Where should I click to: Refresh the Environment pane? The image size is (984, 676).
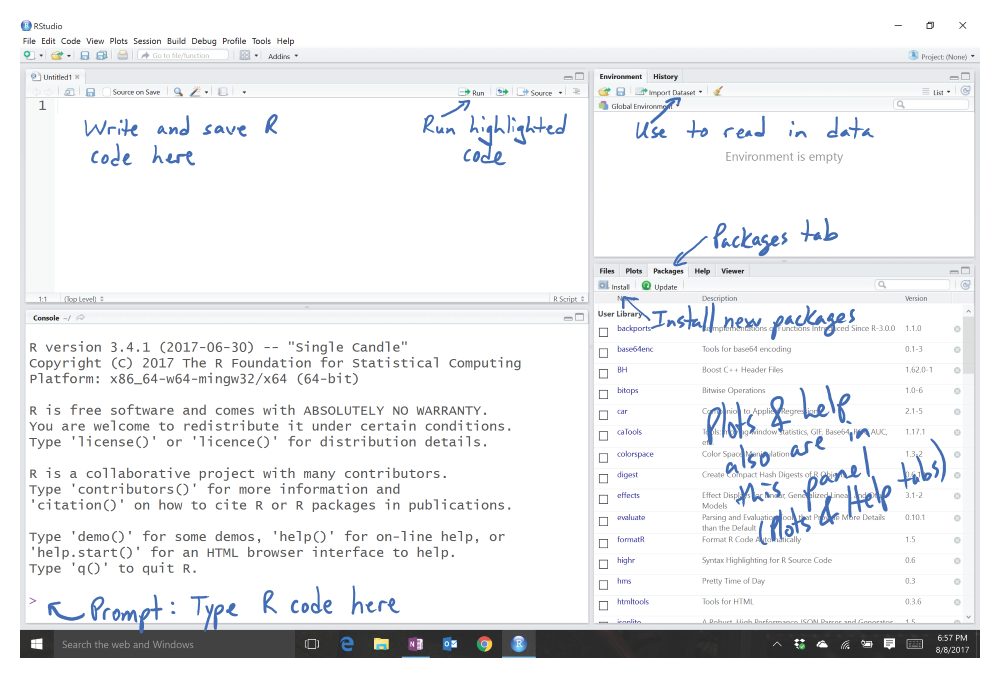[965, 91]
